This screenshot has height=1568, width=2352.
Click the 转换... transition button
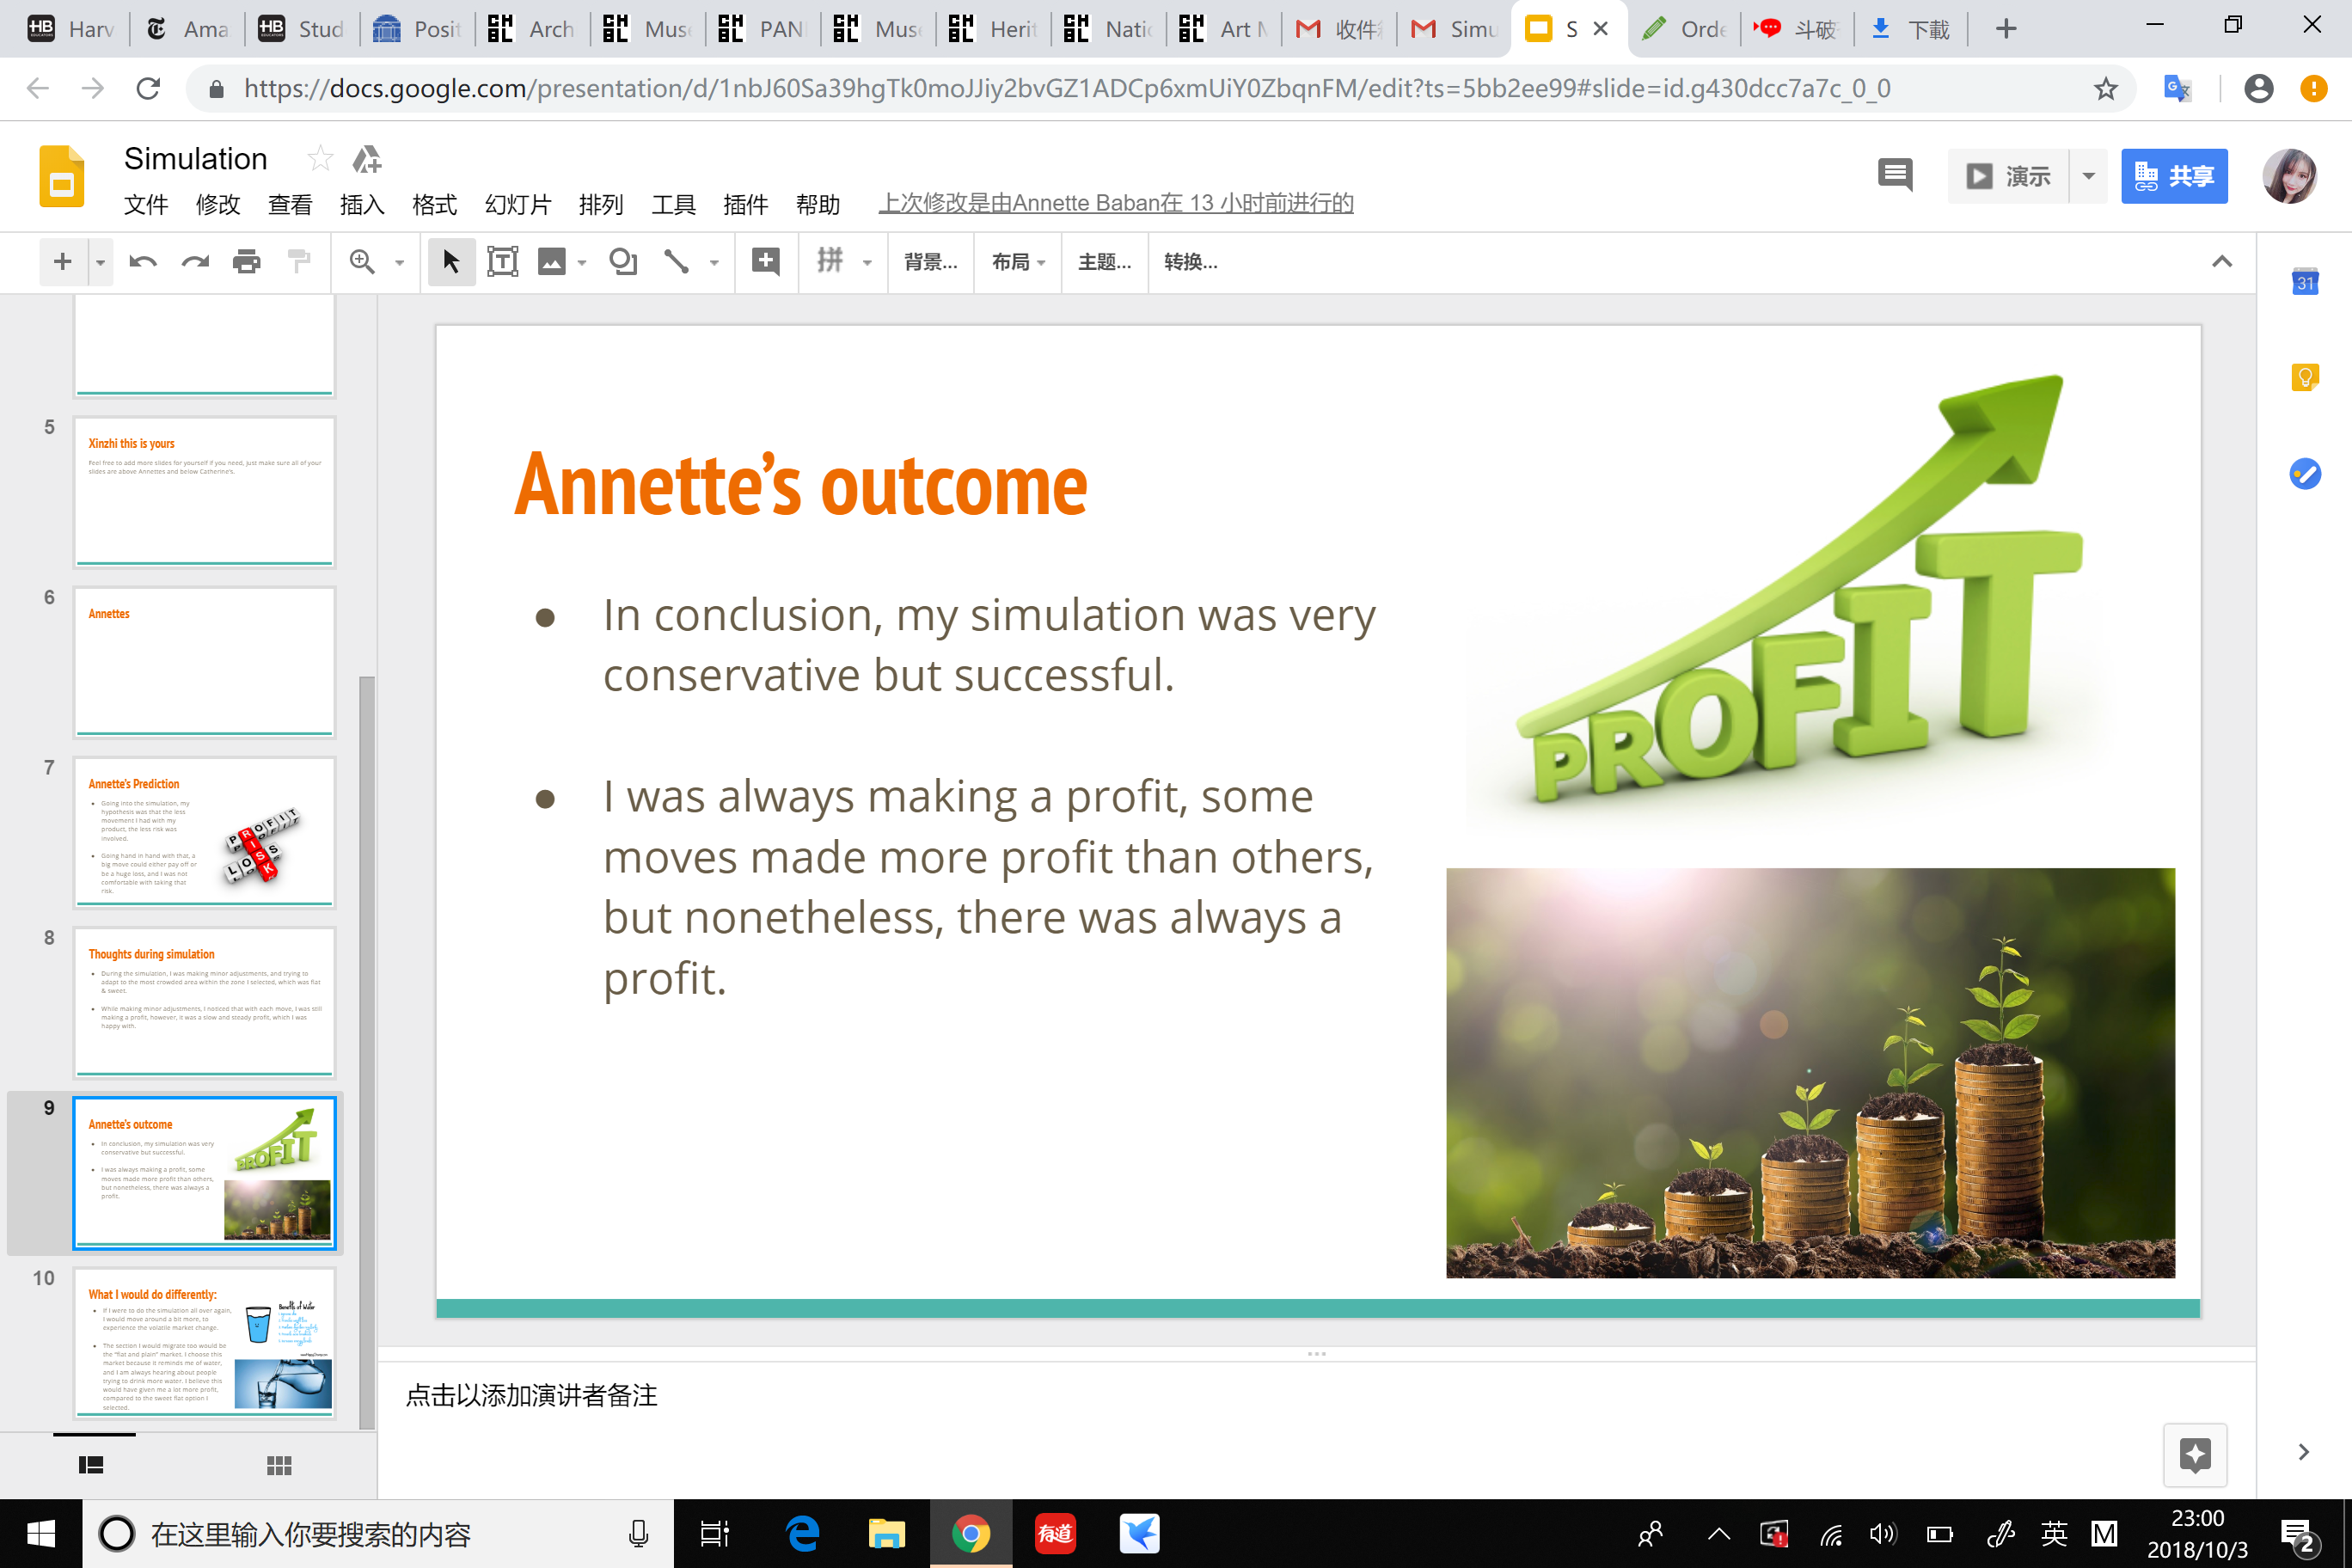1191,262
